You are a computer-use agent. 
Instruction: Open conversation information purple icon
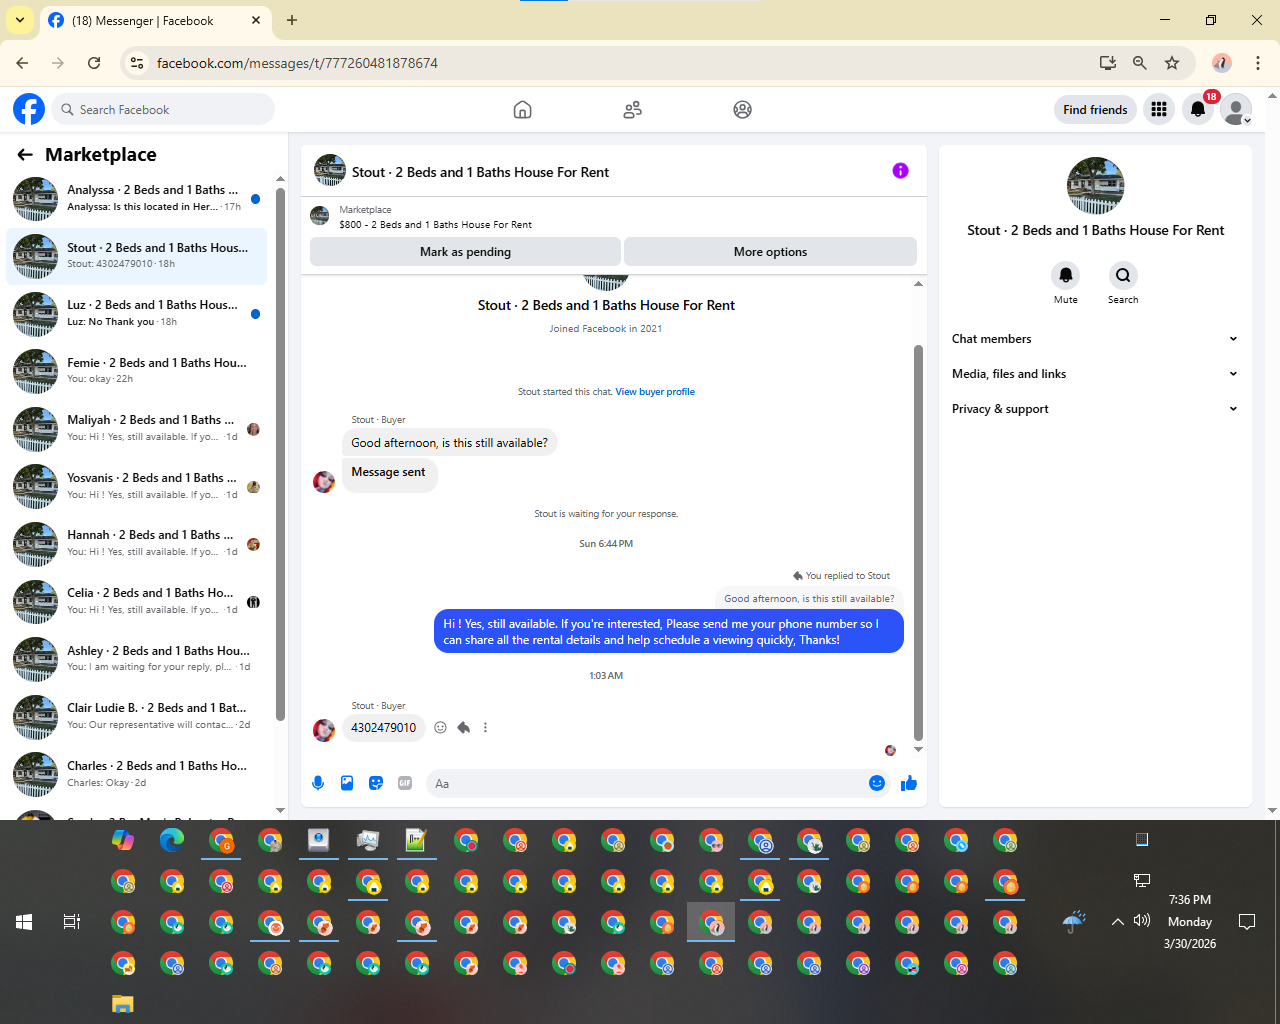[900, 171]
